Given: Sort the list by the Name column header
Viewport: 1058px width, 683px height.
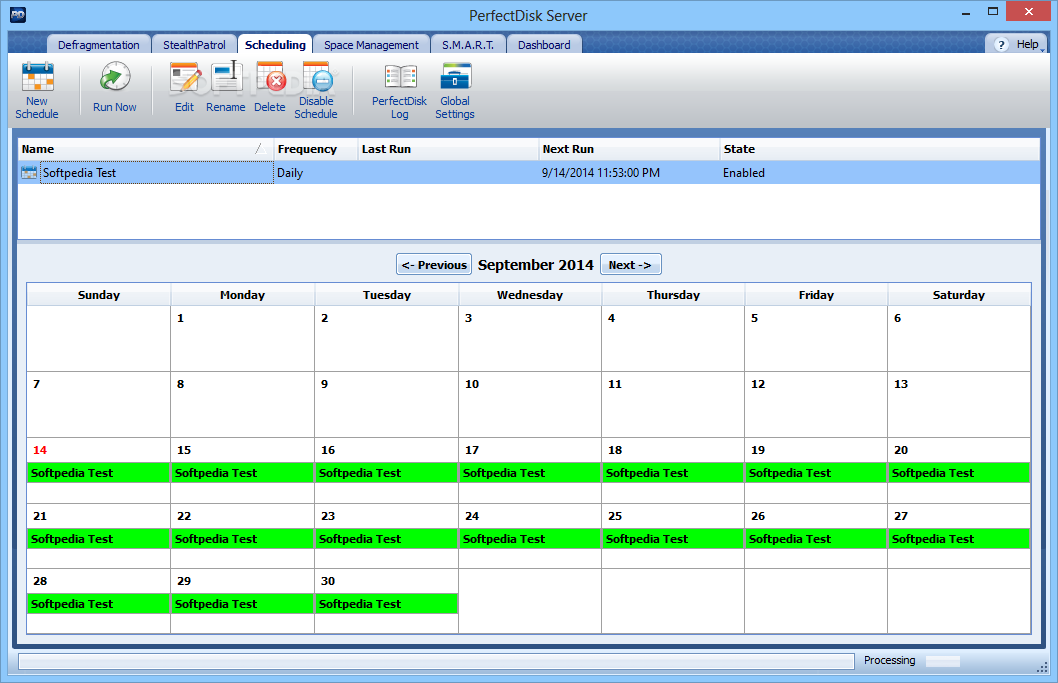Looking at the screenshot, I should click(x=145, y=149).
